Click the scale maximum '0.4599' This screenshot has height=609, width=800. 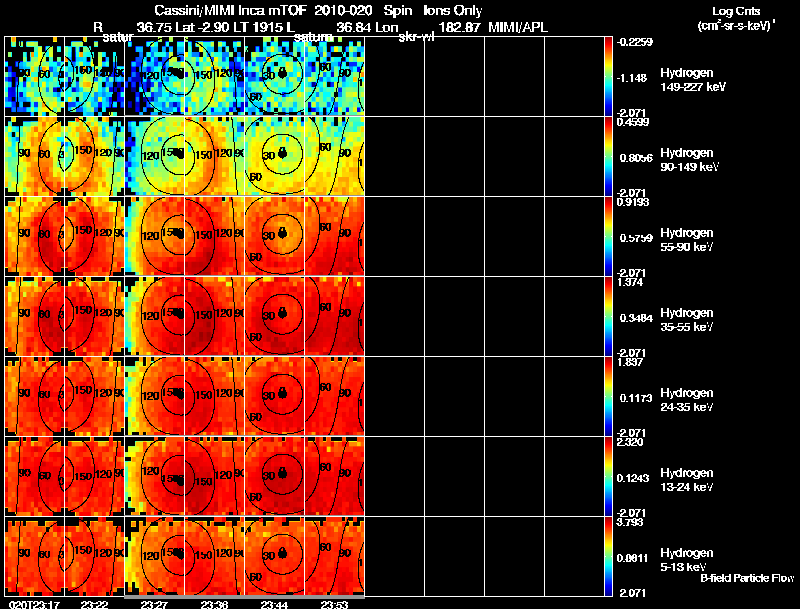(x=633, y=122)
